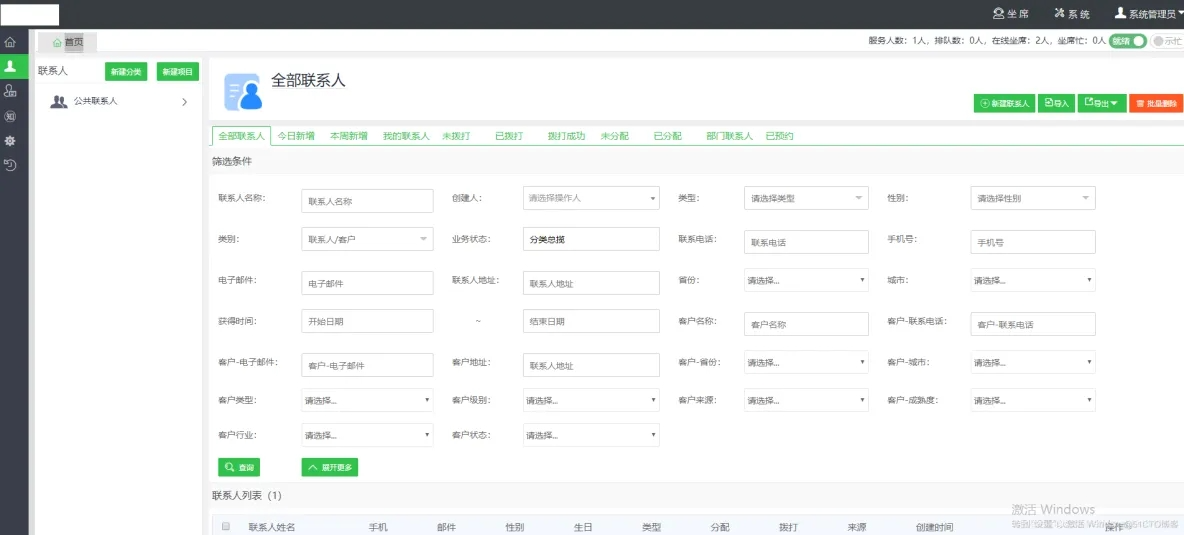This screenshot has width=1184, height=535.
Task: Toggle the 示忙 busy switch
Action: coord(1167,42)
